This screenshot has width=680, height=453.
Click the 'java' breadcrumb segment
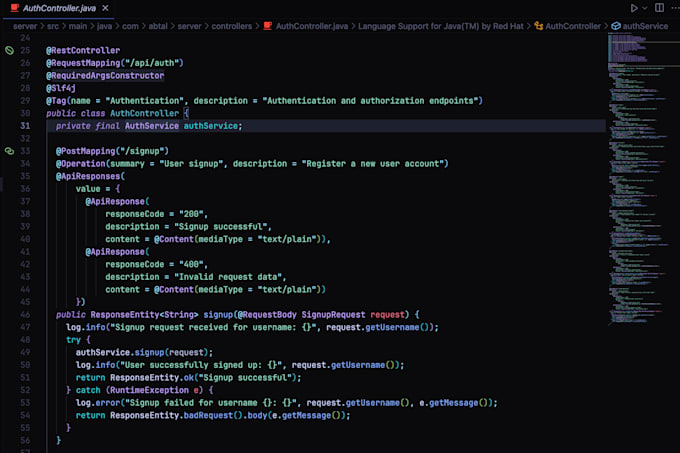click(104, 26)
